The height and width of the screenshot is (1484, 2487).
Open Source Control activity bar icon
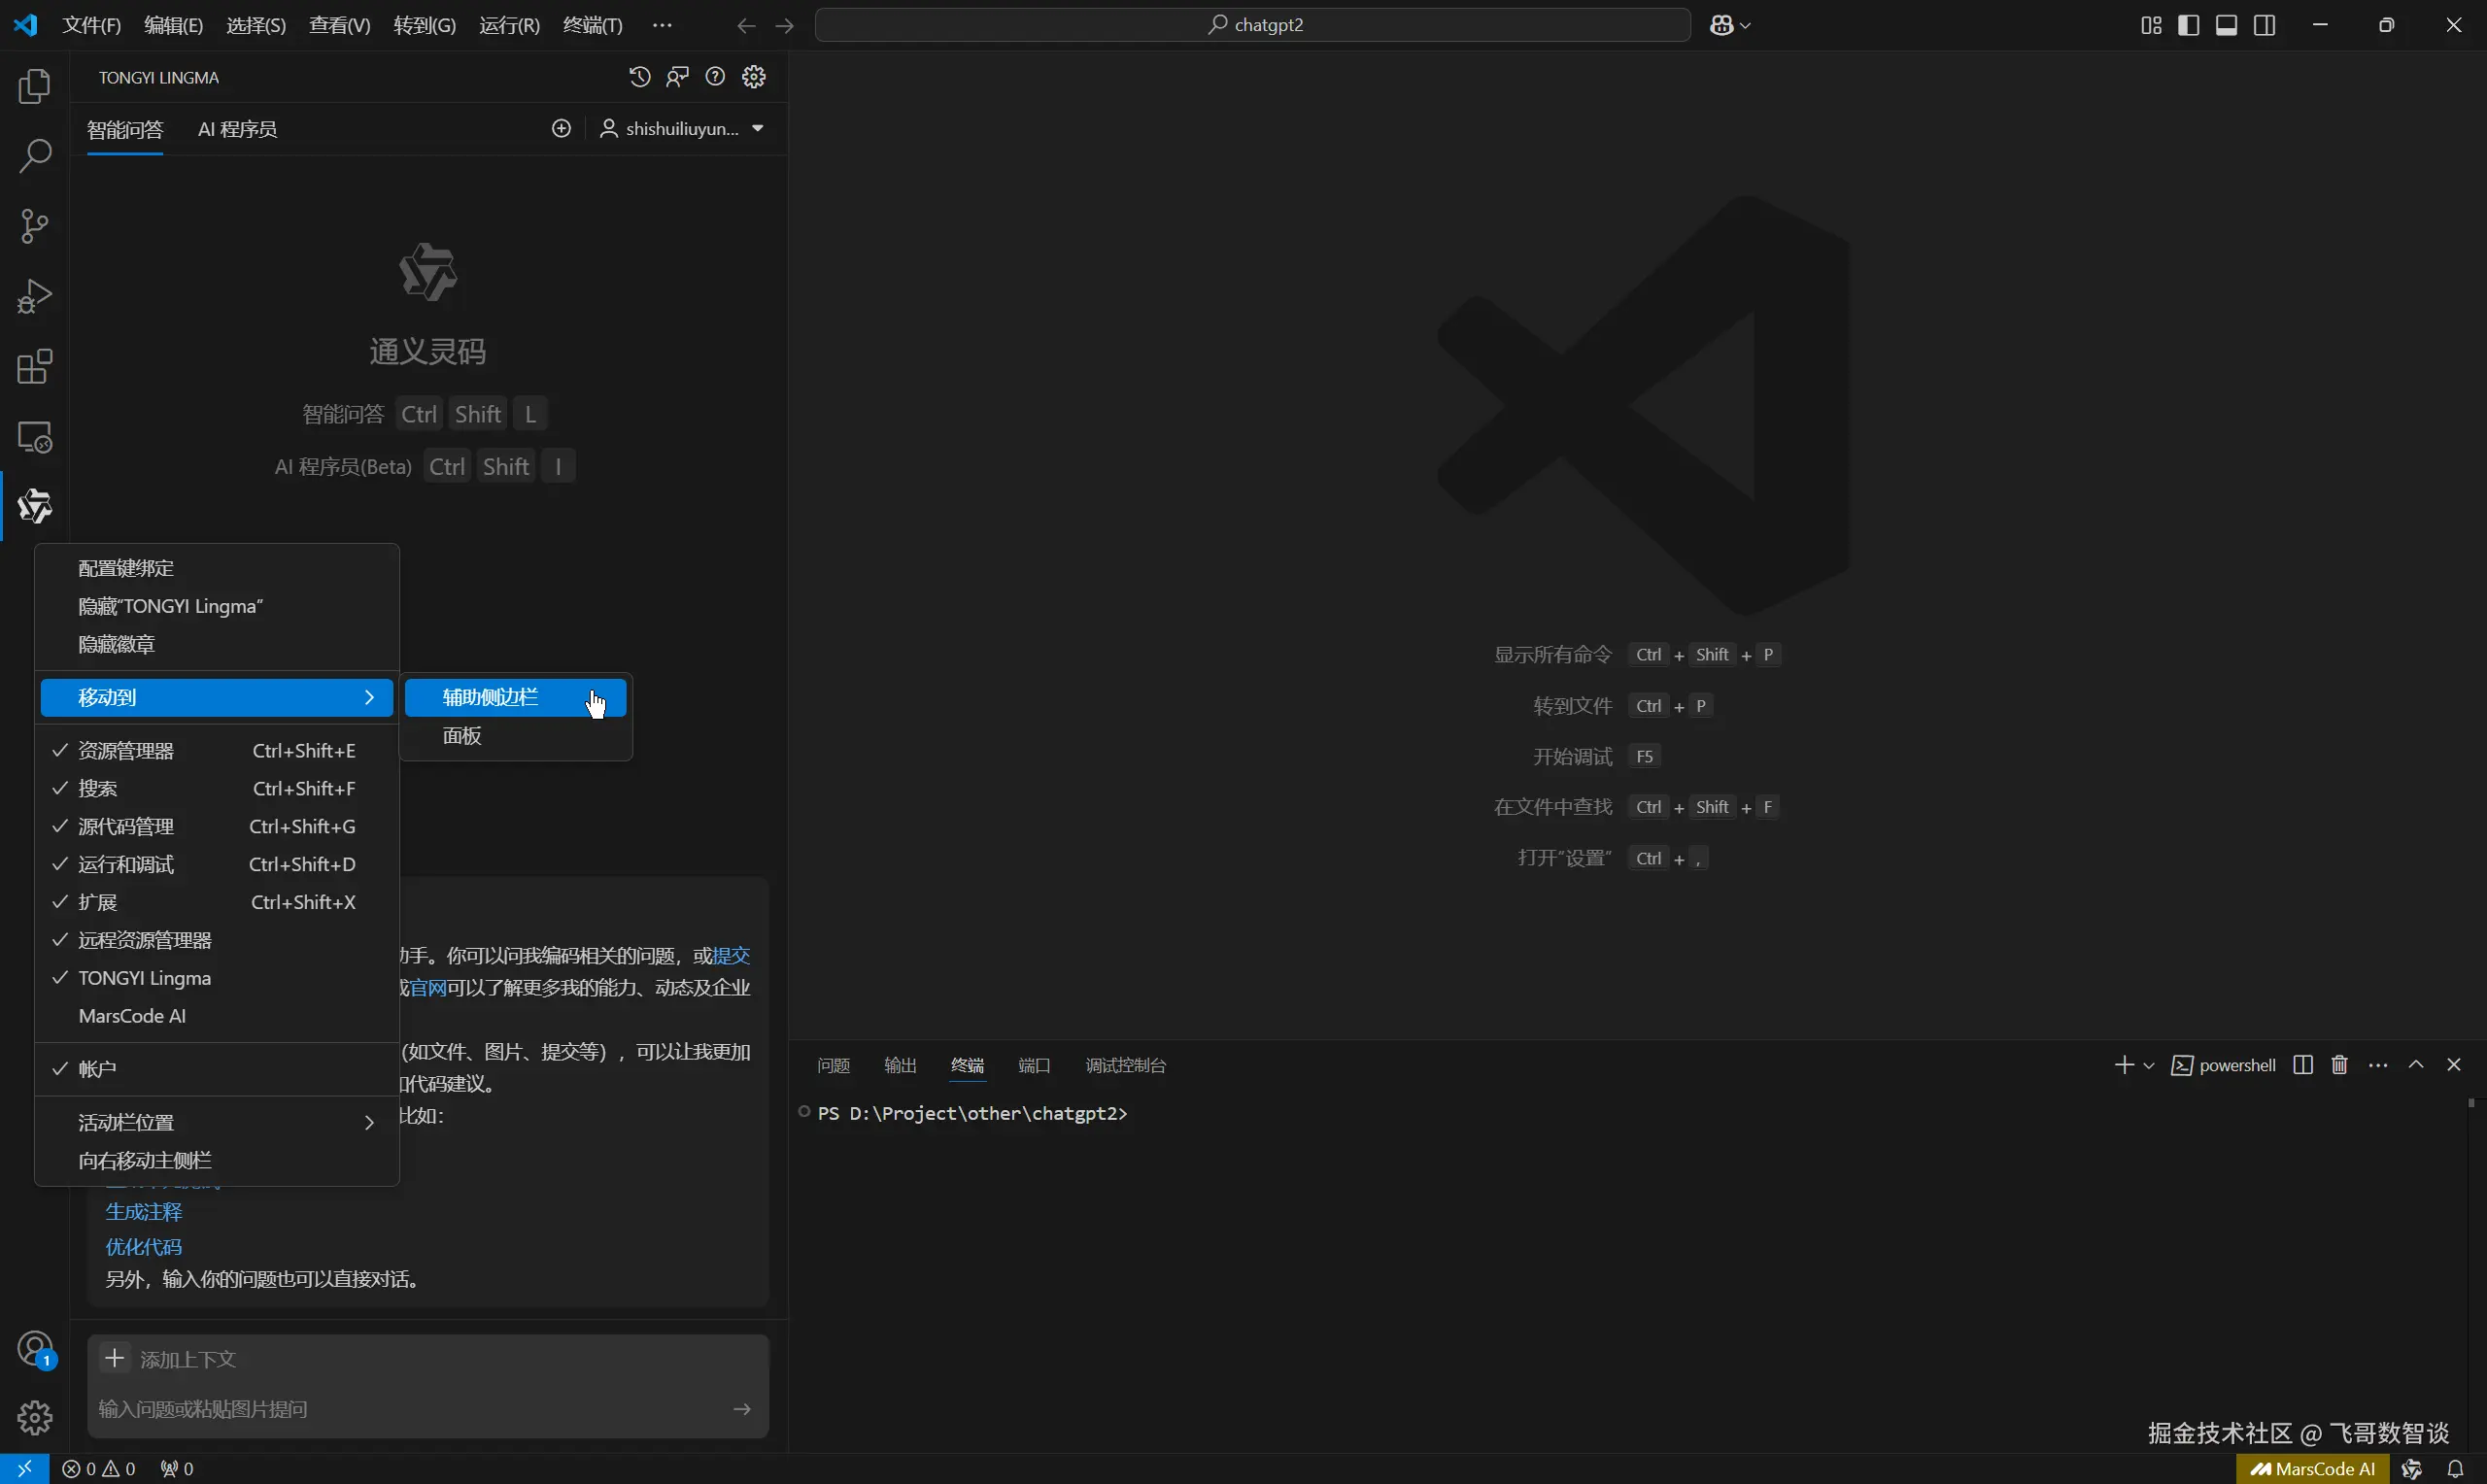pos(35,226)
